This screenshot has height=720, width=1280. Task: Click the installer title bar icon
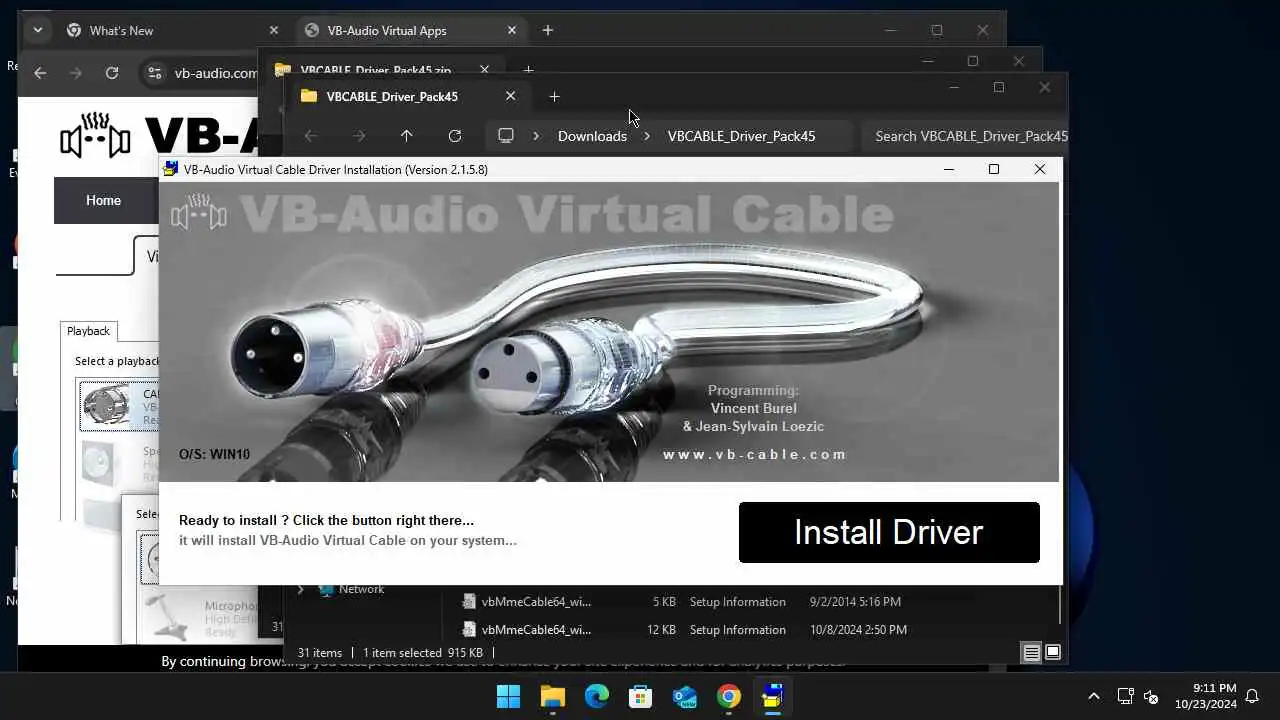171,169
